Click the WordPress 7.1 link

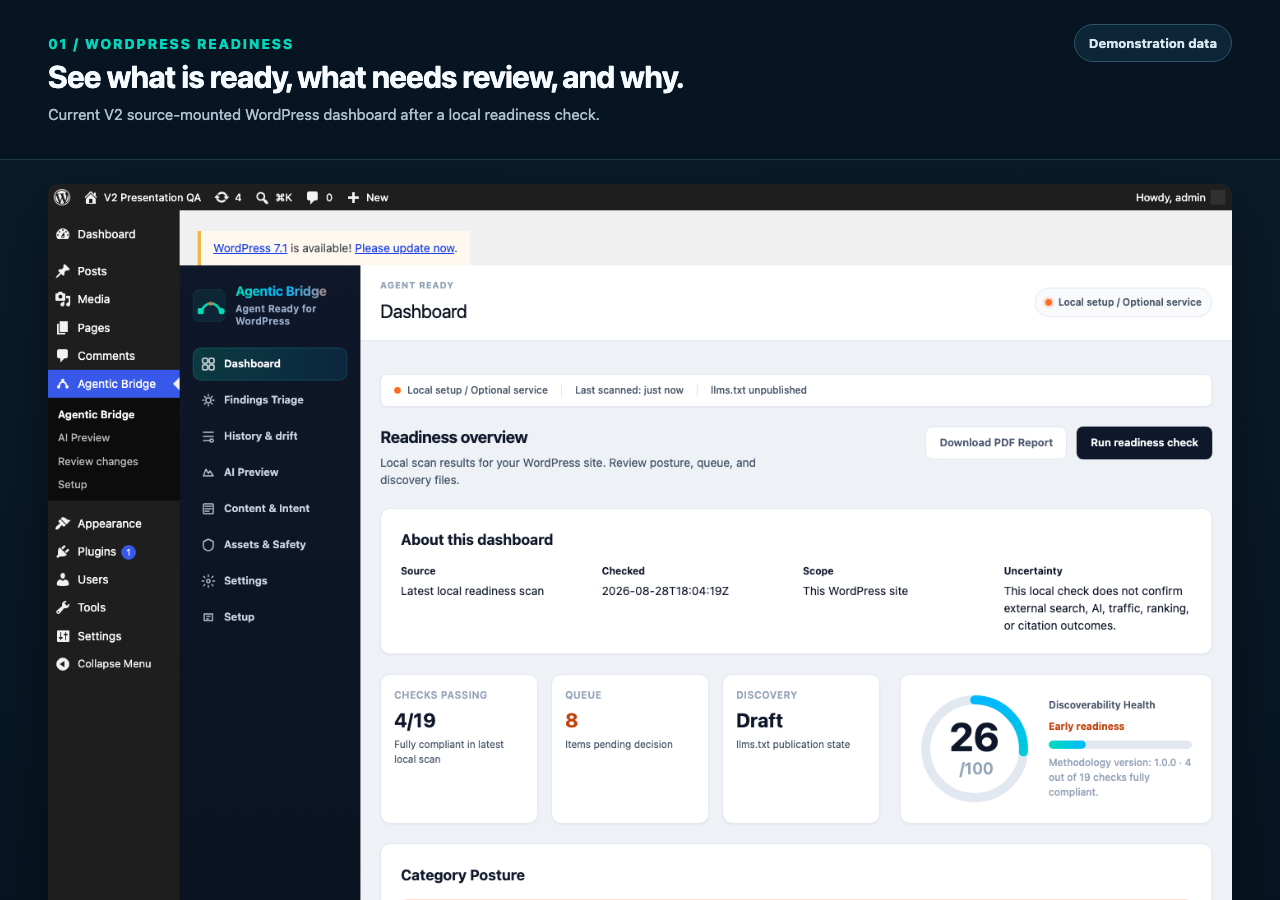(250, 248)
